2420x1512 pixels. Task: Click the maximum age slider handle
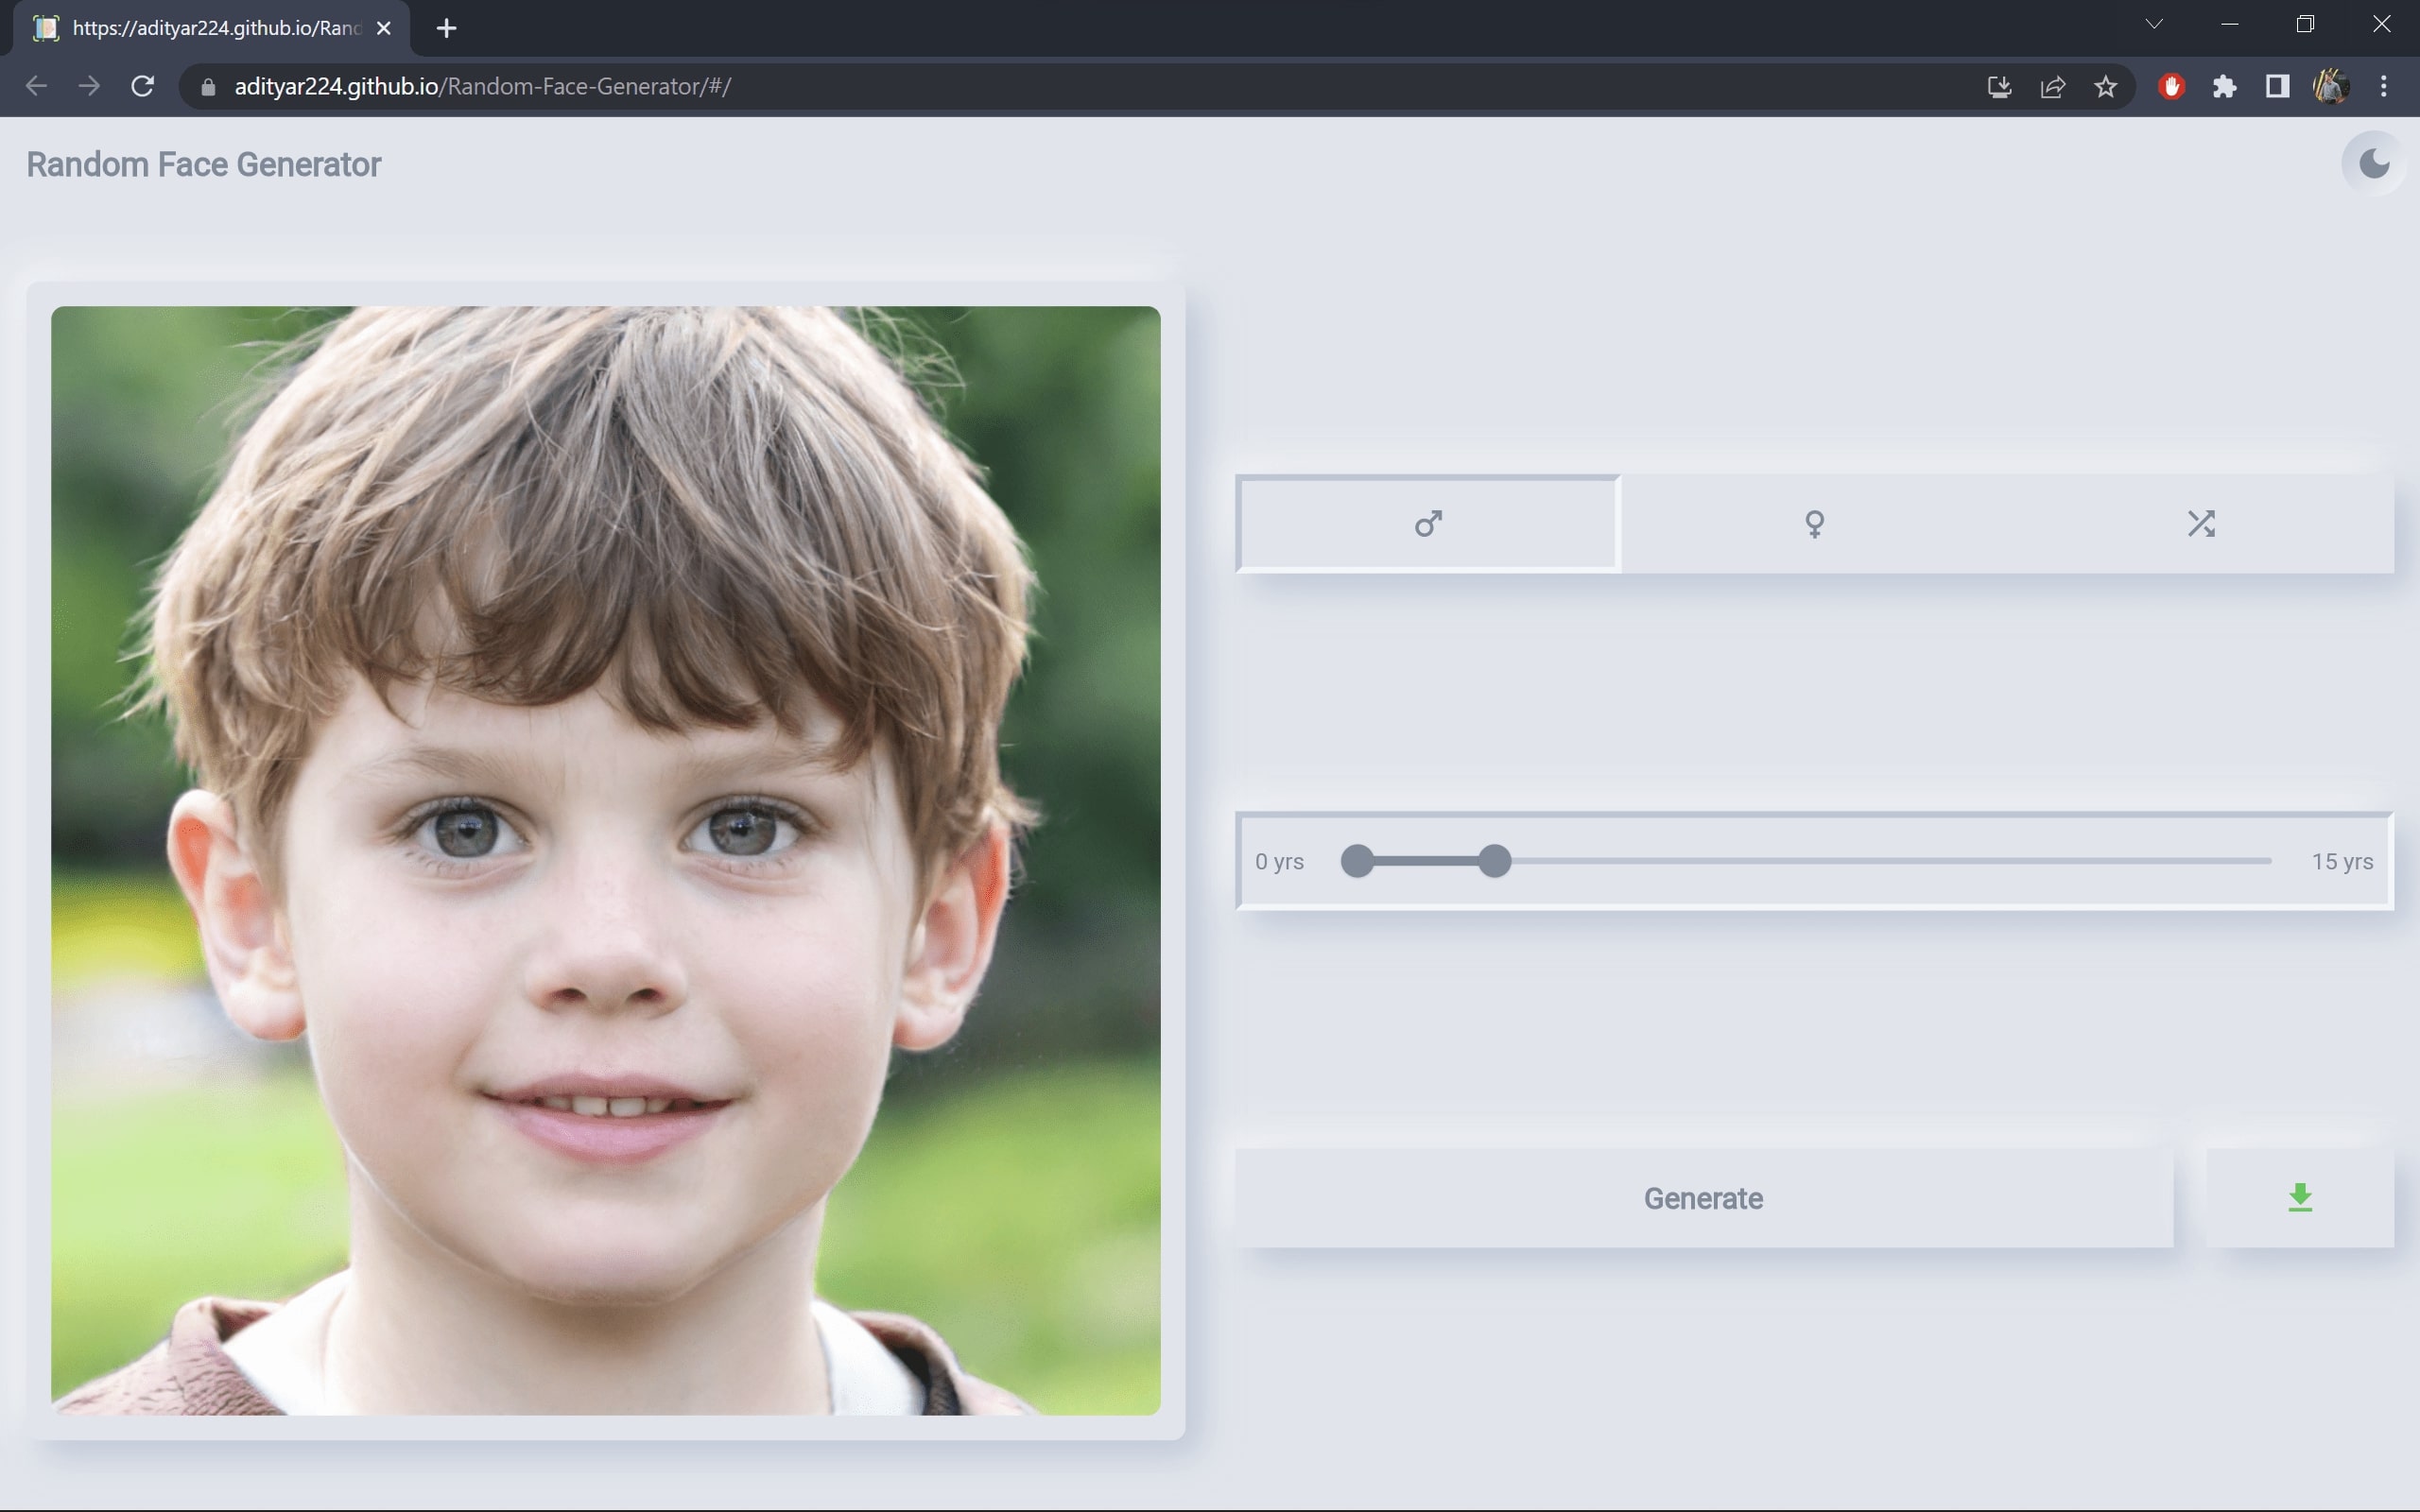(1494, 861)
